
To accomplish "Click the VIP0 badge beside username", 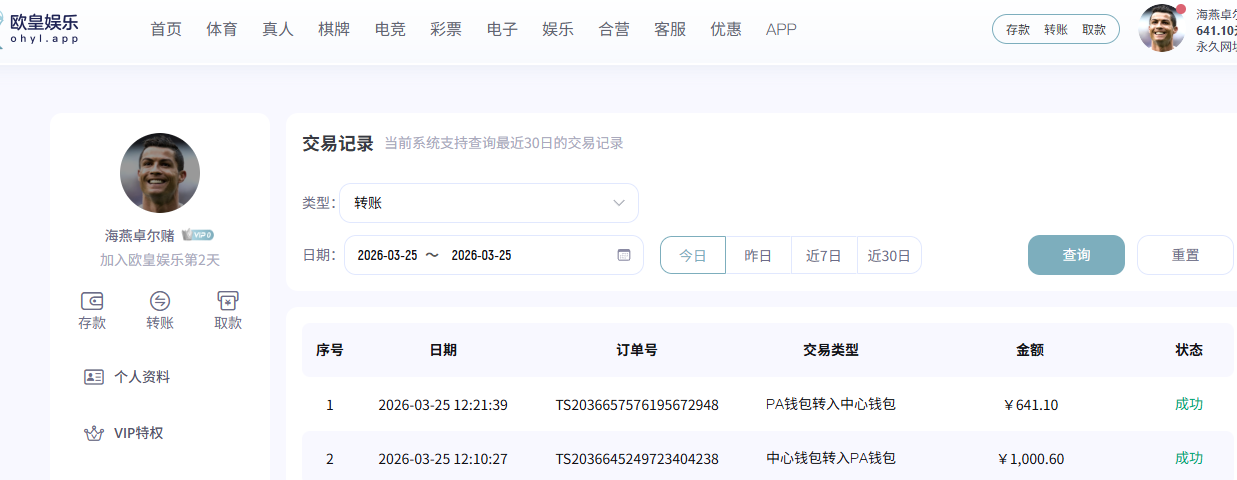I will pos(198,235).
